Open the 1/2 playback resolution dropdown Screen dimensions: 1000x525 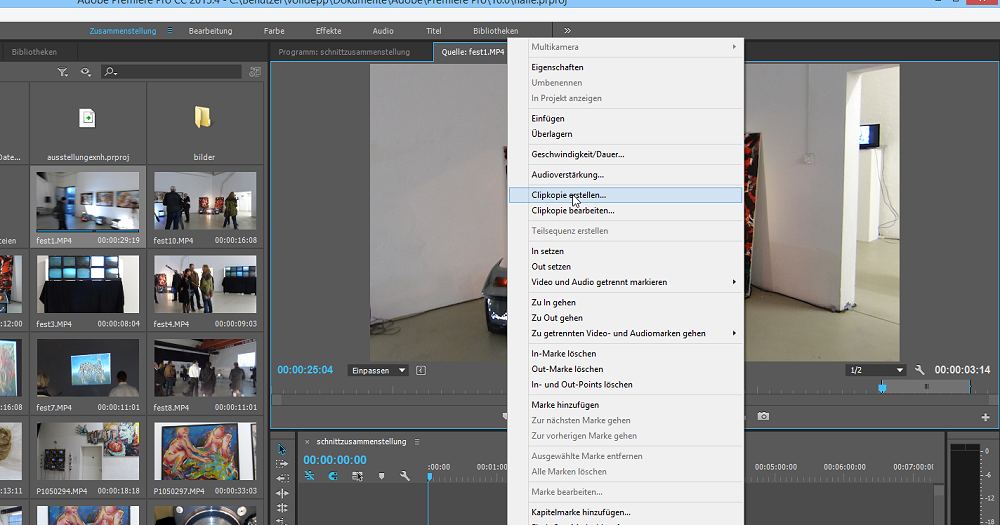tap(876, 370)
